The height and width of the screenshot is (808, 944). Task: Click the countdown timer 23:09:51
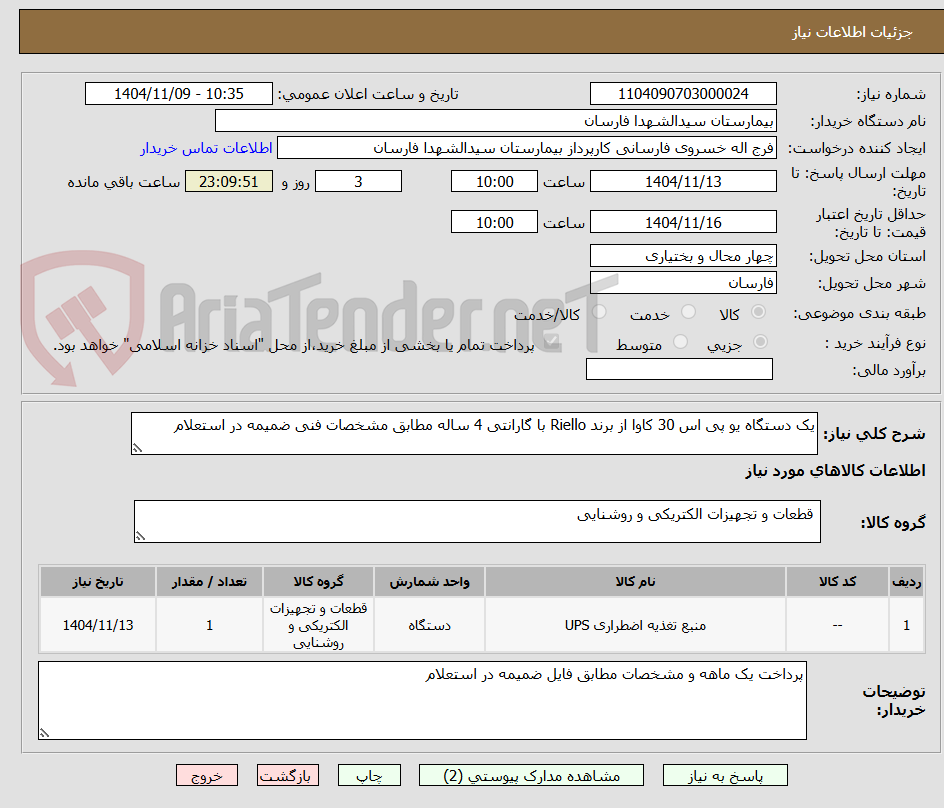pyautogui.click(x=229, y=181)
